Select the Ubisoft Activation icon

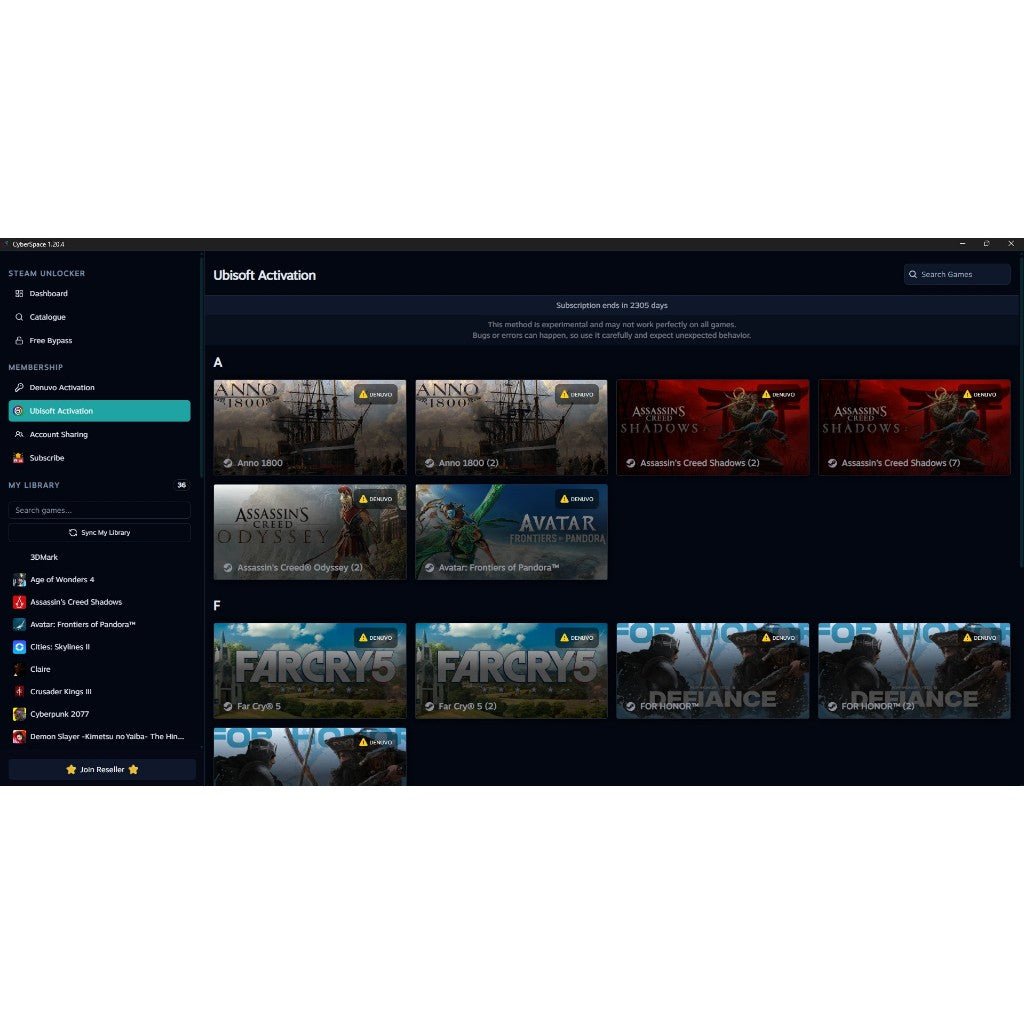21,411
